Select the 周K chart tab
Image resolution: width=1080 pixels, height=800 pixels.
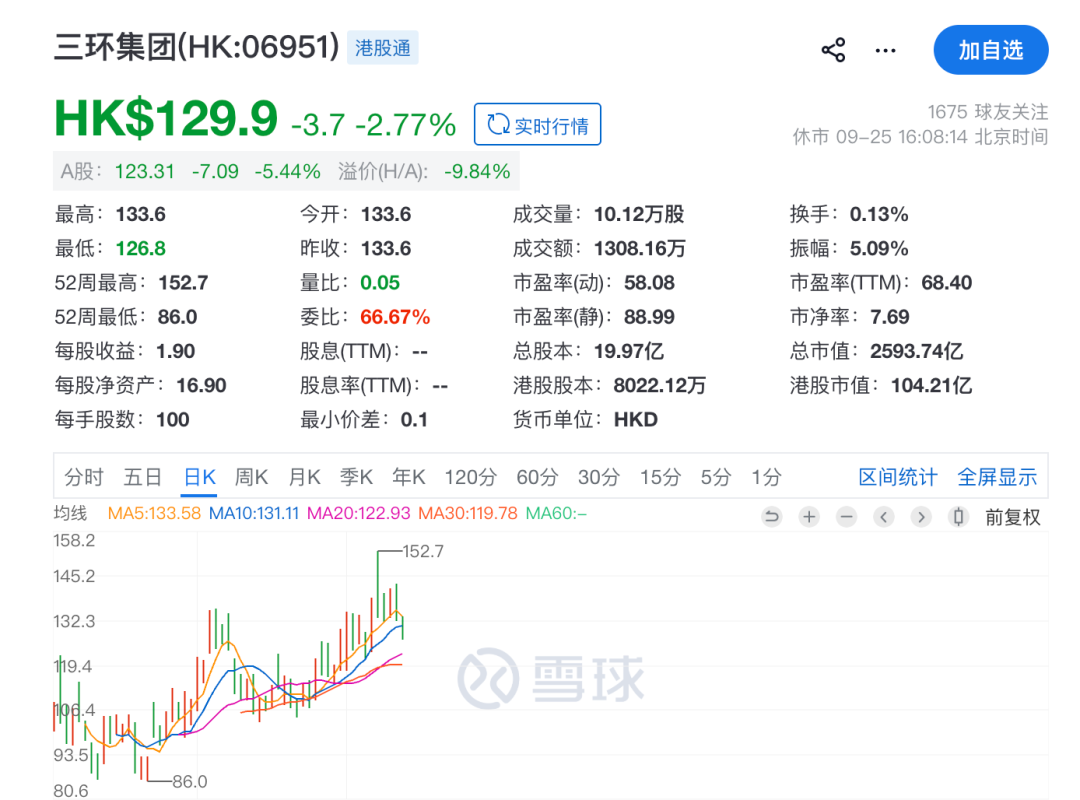[251, 477]
